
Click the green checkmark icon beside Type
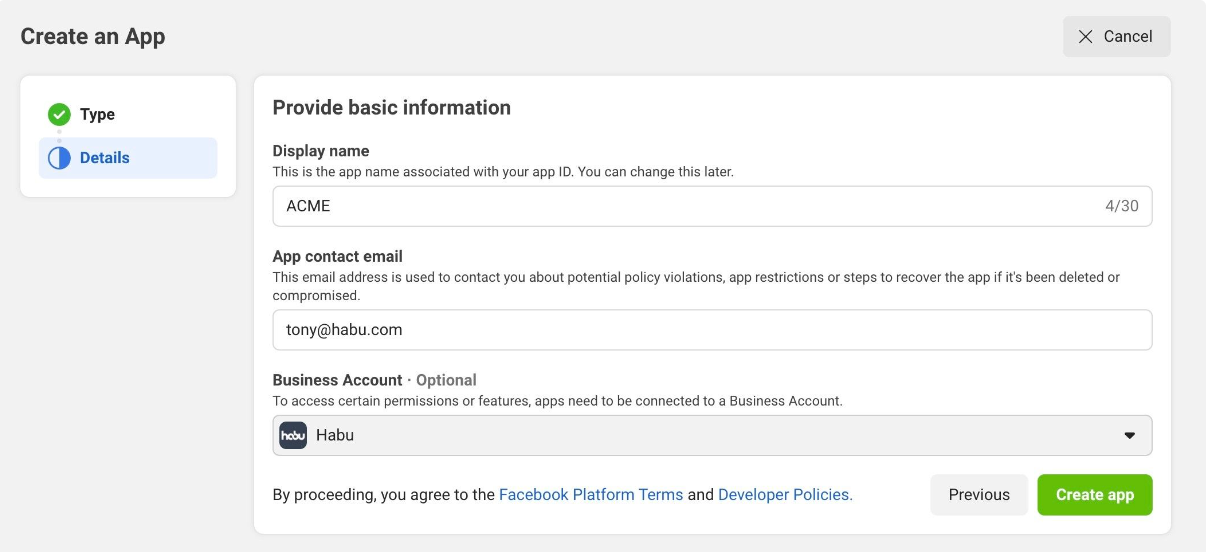(x=59, y=114)
